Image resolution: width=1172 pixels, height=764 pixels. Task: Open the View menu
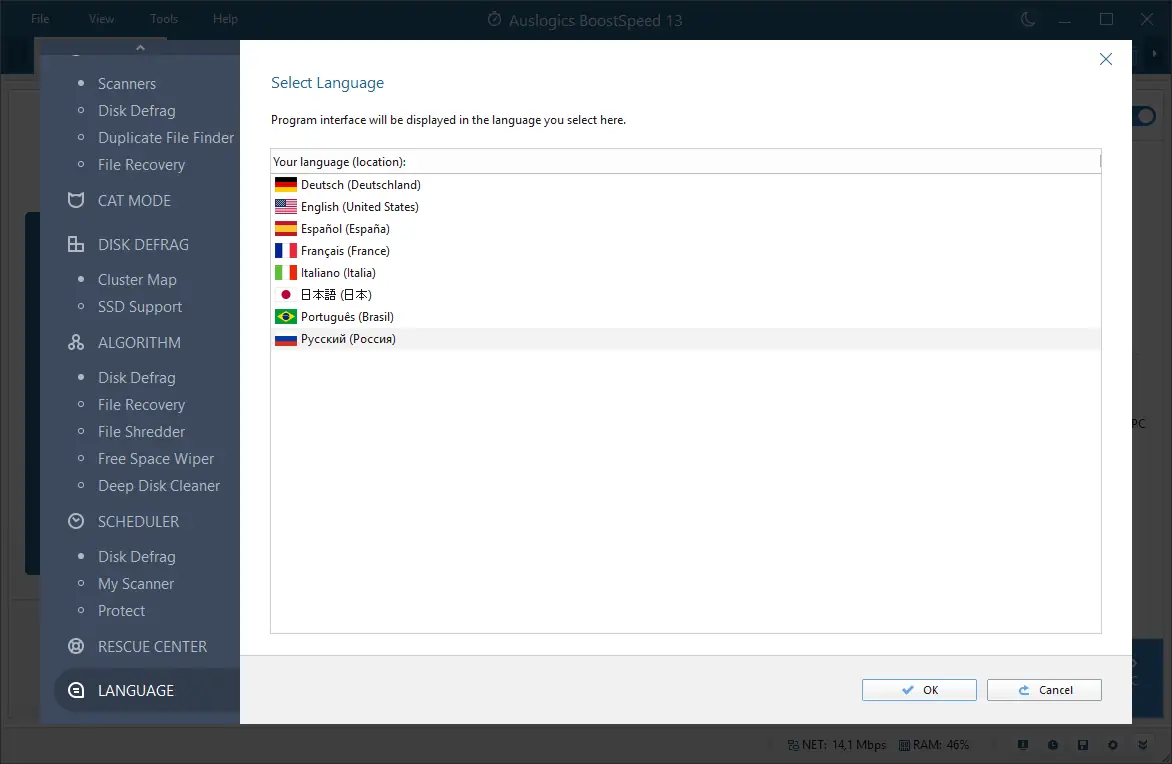(x=101, y=19)
